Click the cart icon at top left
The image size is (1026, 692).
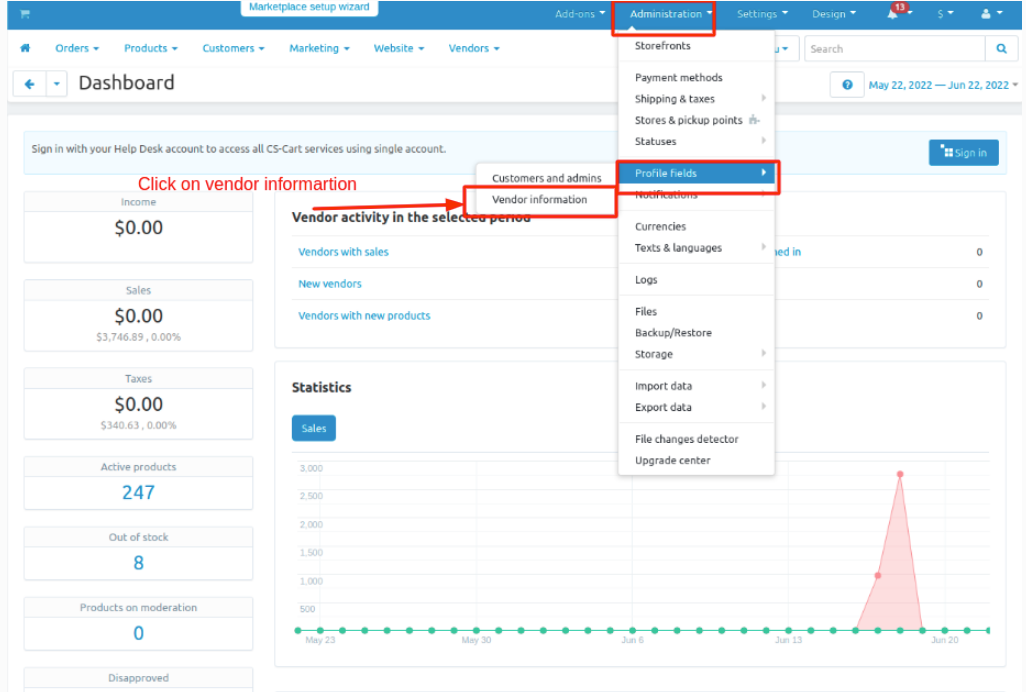pyautogui.click(x=25, y=14)
